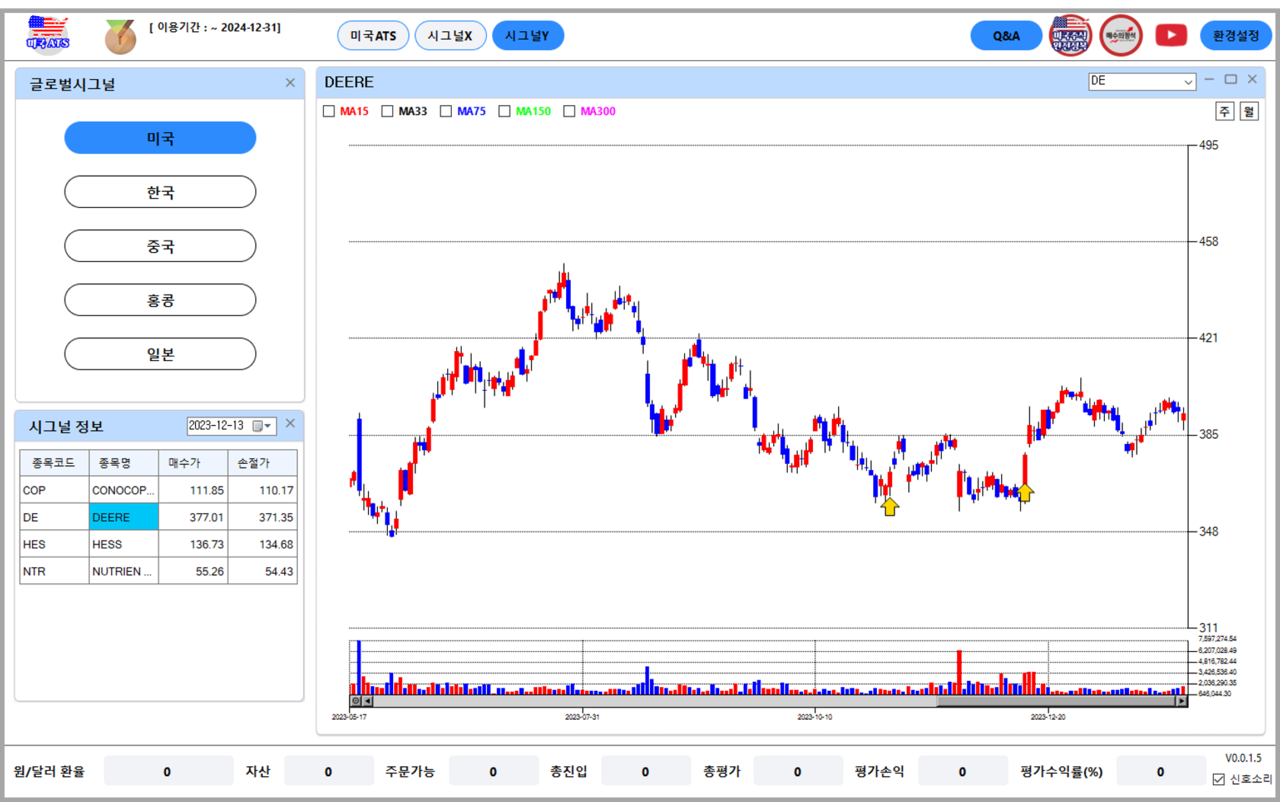Select the 일본 market button
Viewport: 1280px width, 802px height.
[160, 354]
